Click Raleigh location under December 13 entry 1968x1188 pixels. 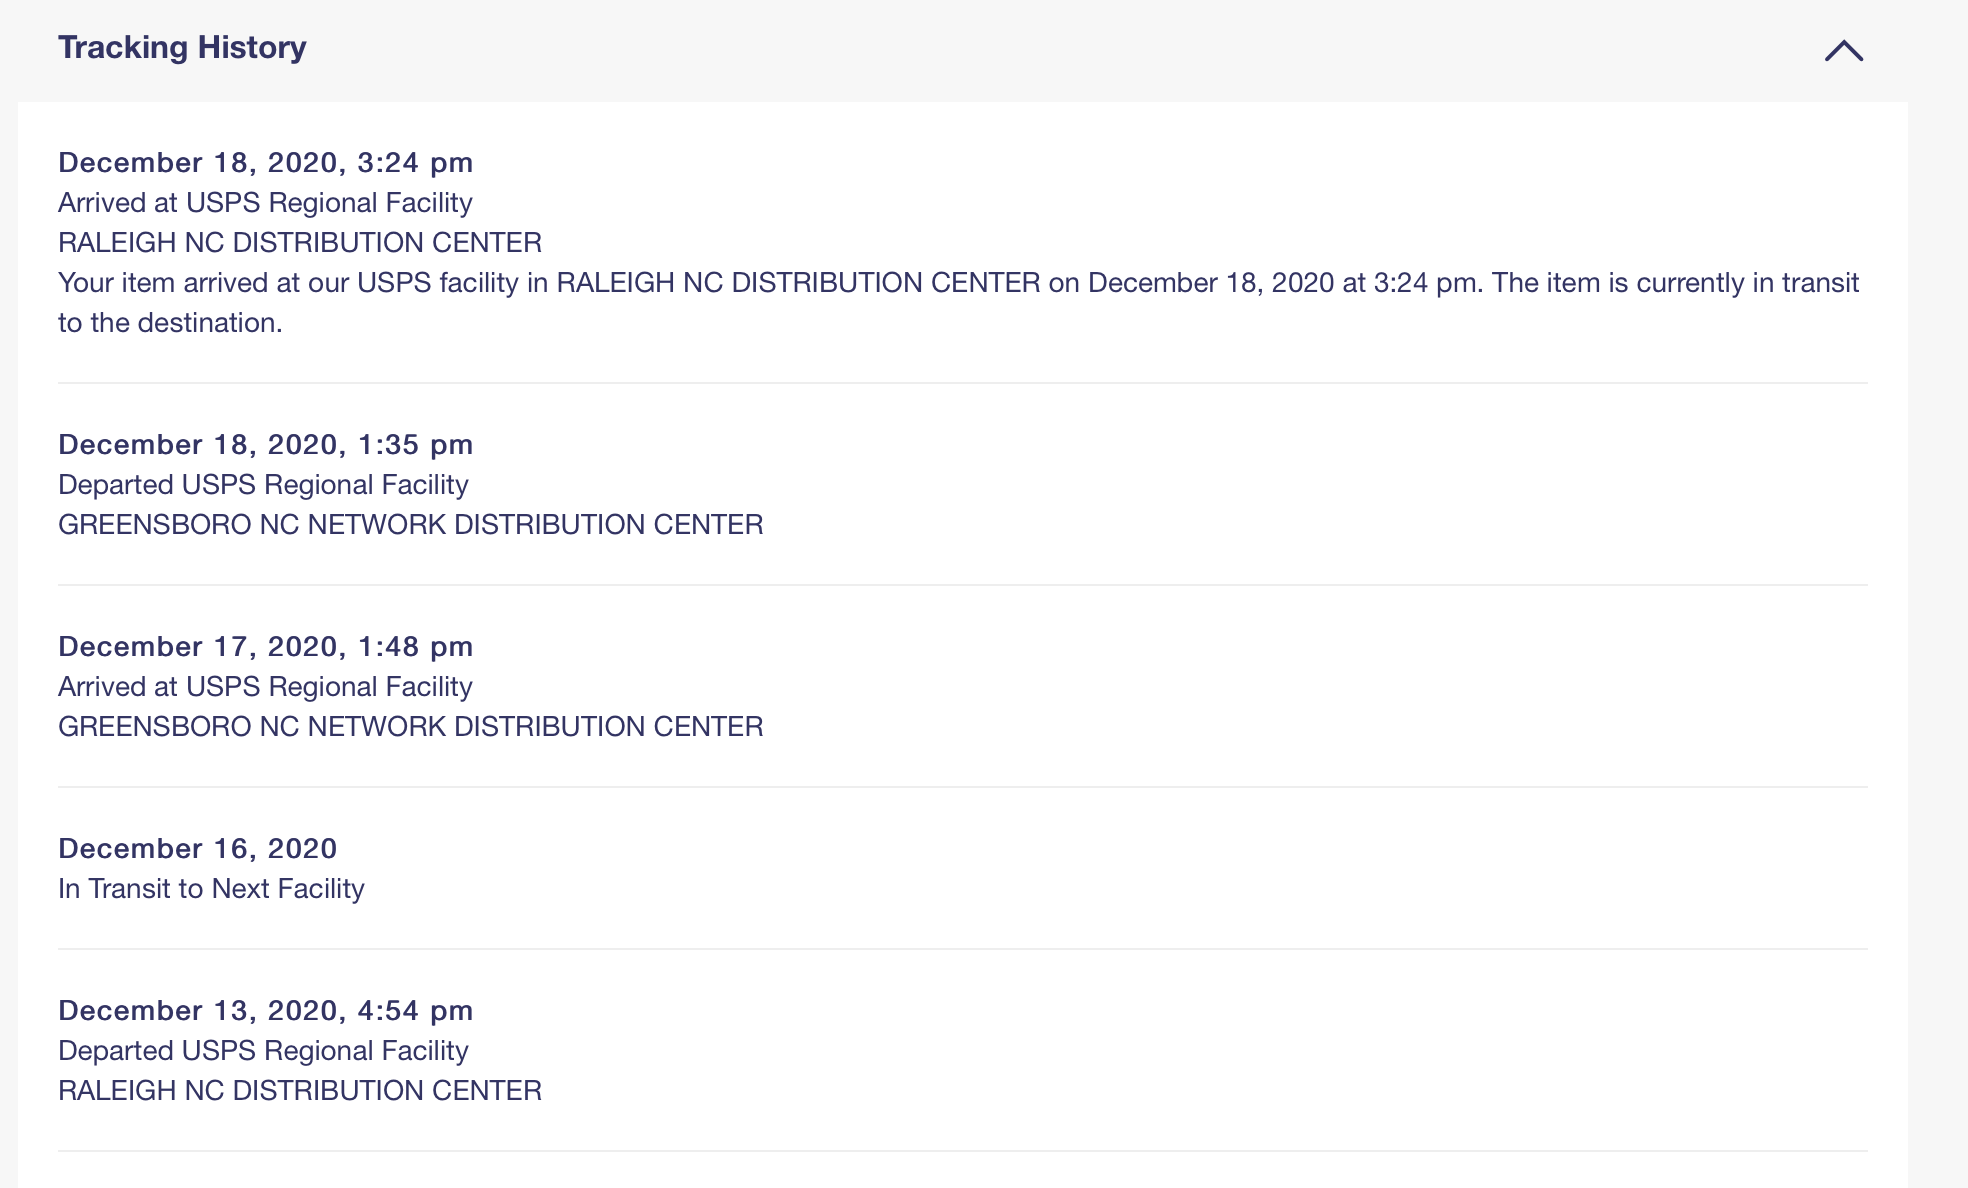tap(300, 1091)
